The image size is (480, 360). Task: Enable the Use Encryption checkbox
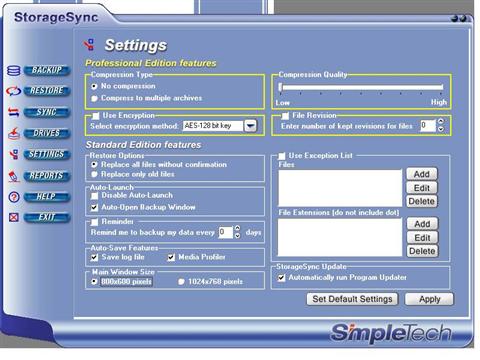(x=96, y=116)
